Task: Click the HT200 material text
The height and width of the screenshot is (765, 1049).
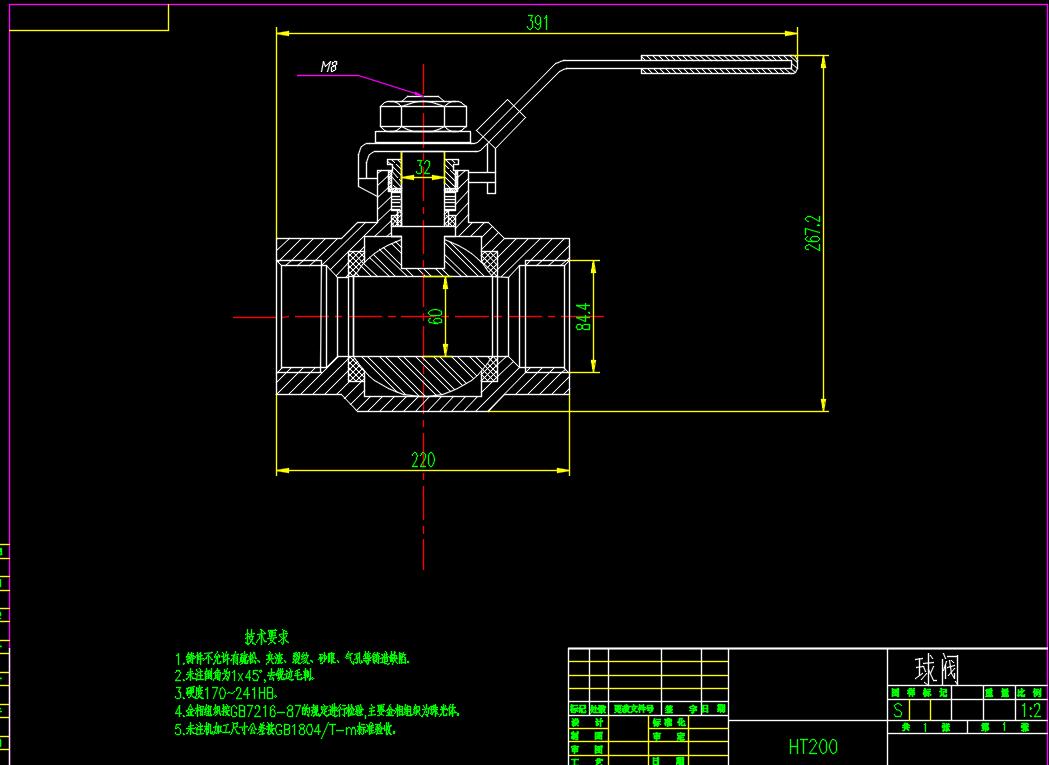Action: (x=812, y=746)
